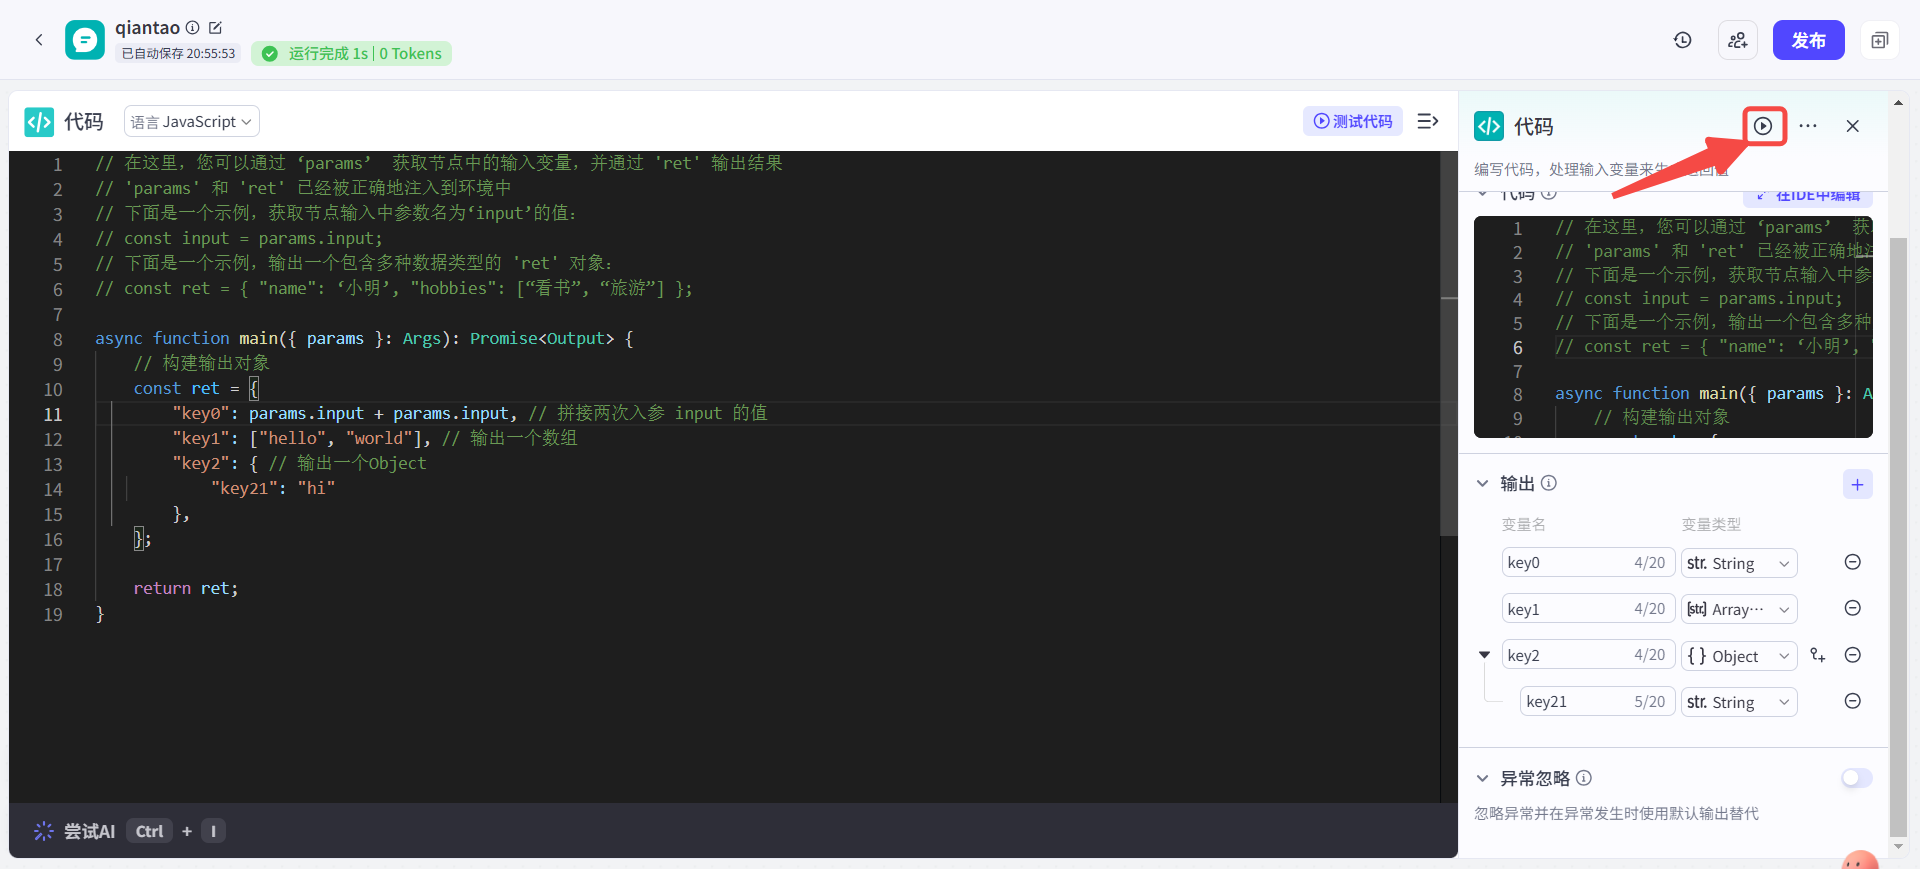Collapse the 输出 output section
The height and width of the screenshot is (869, 1920).
1483,484
